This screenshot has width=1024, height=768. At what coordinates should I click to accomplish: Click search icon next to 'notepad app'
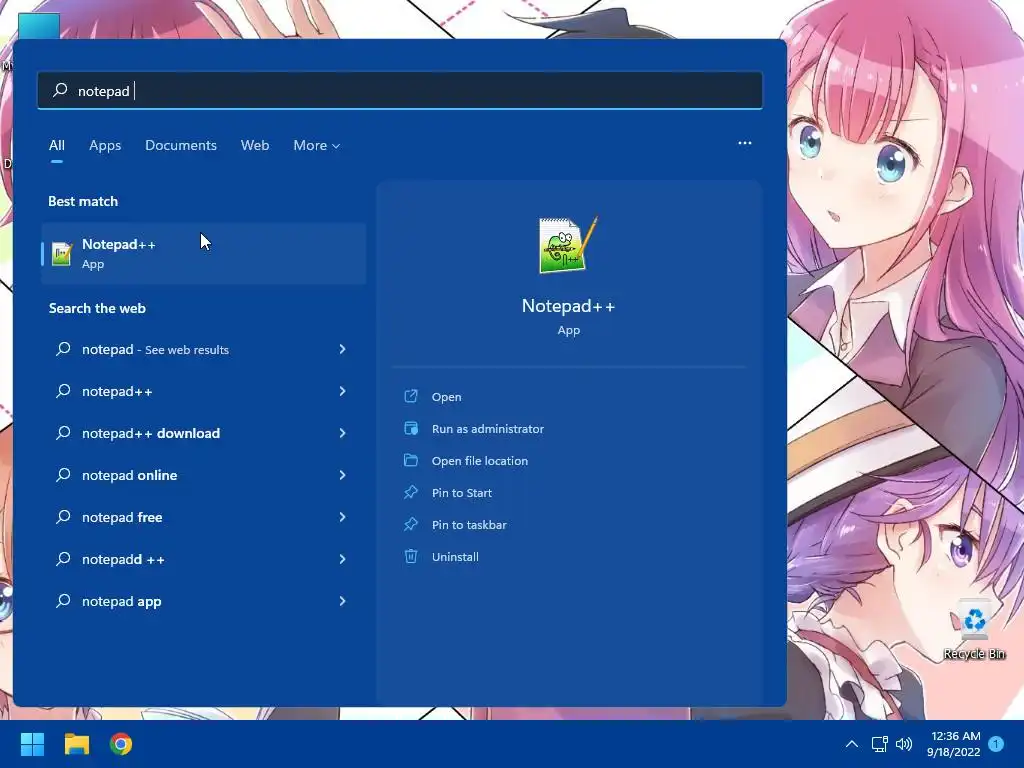63,601
